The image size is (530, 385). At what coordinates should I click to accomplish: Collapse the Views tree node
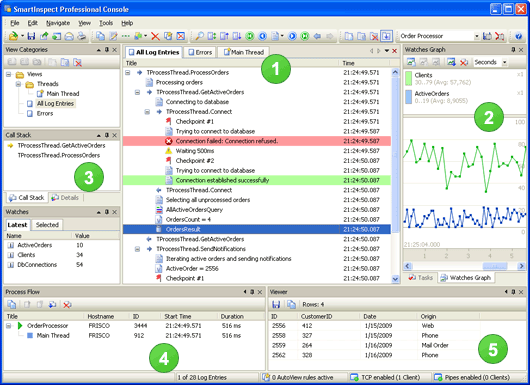[8, 74]
